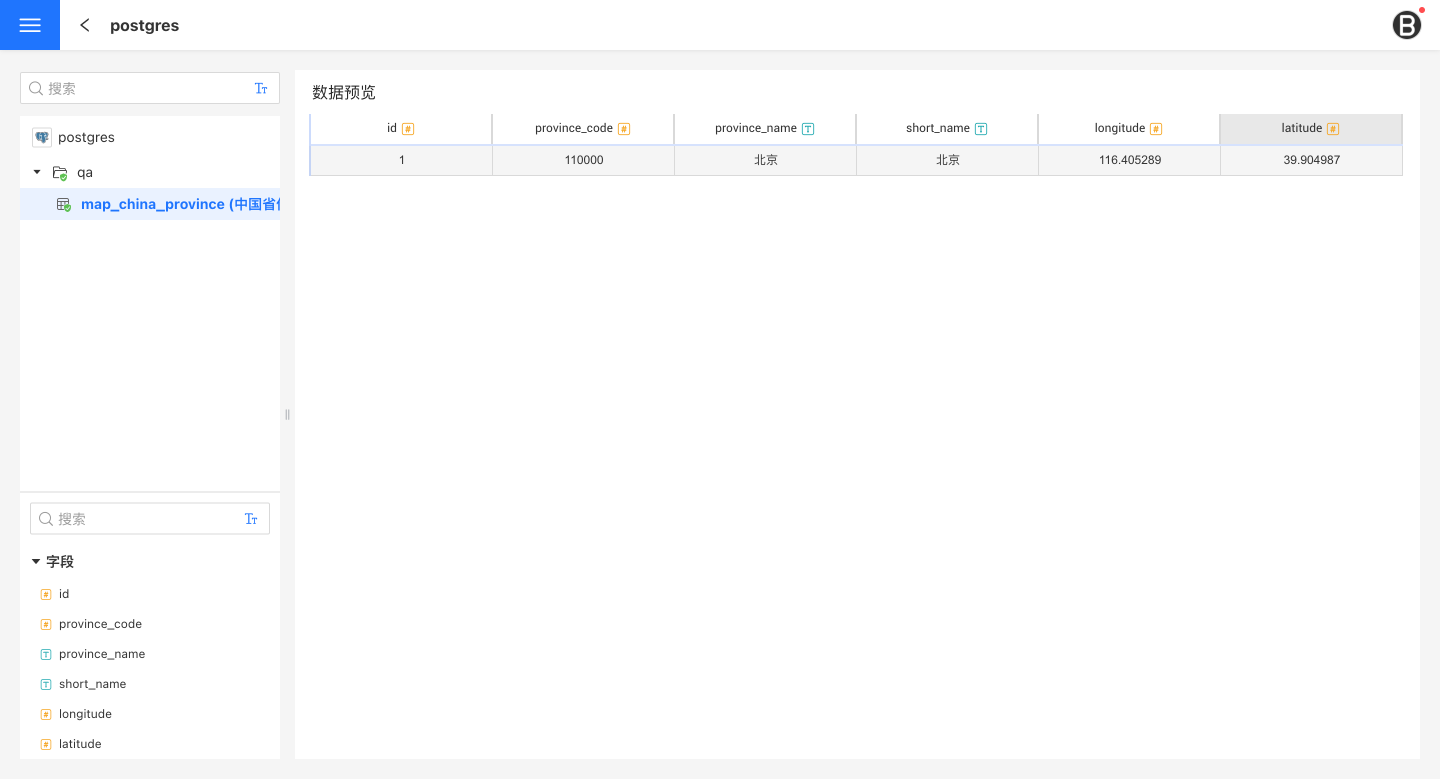Click type icon on short_name column header
The image size is (1440, 779).
pyautogui.click(x=981, y=129)
